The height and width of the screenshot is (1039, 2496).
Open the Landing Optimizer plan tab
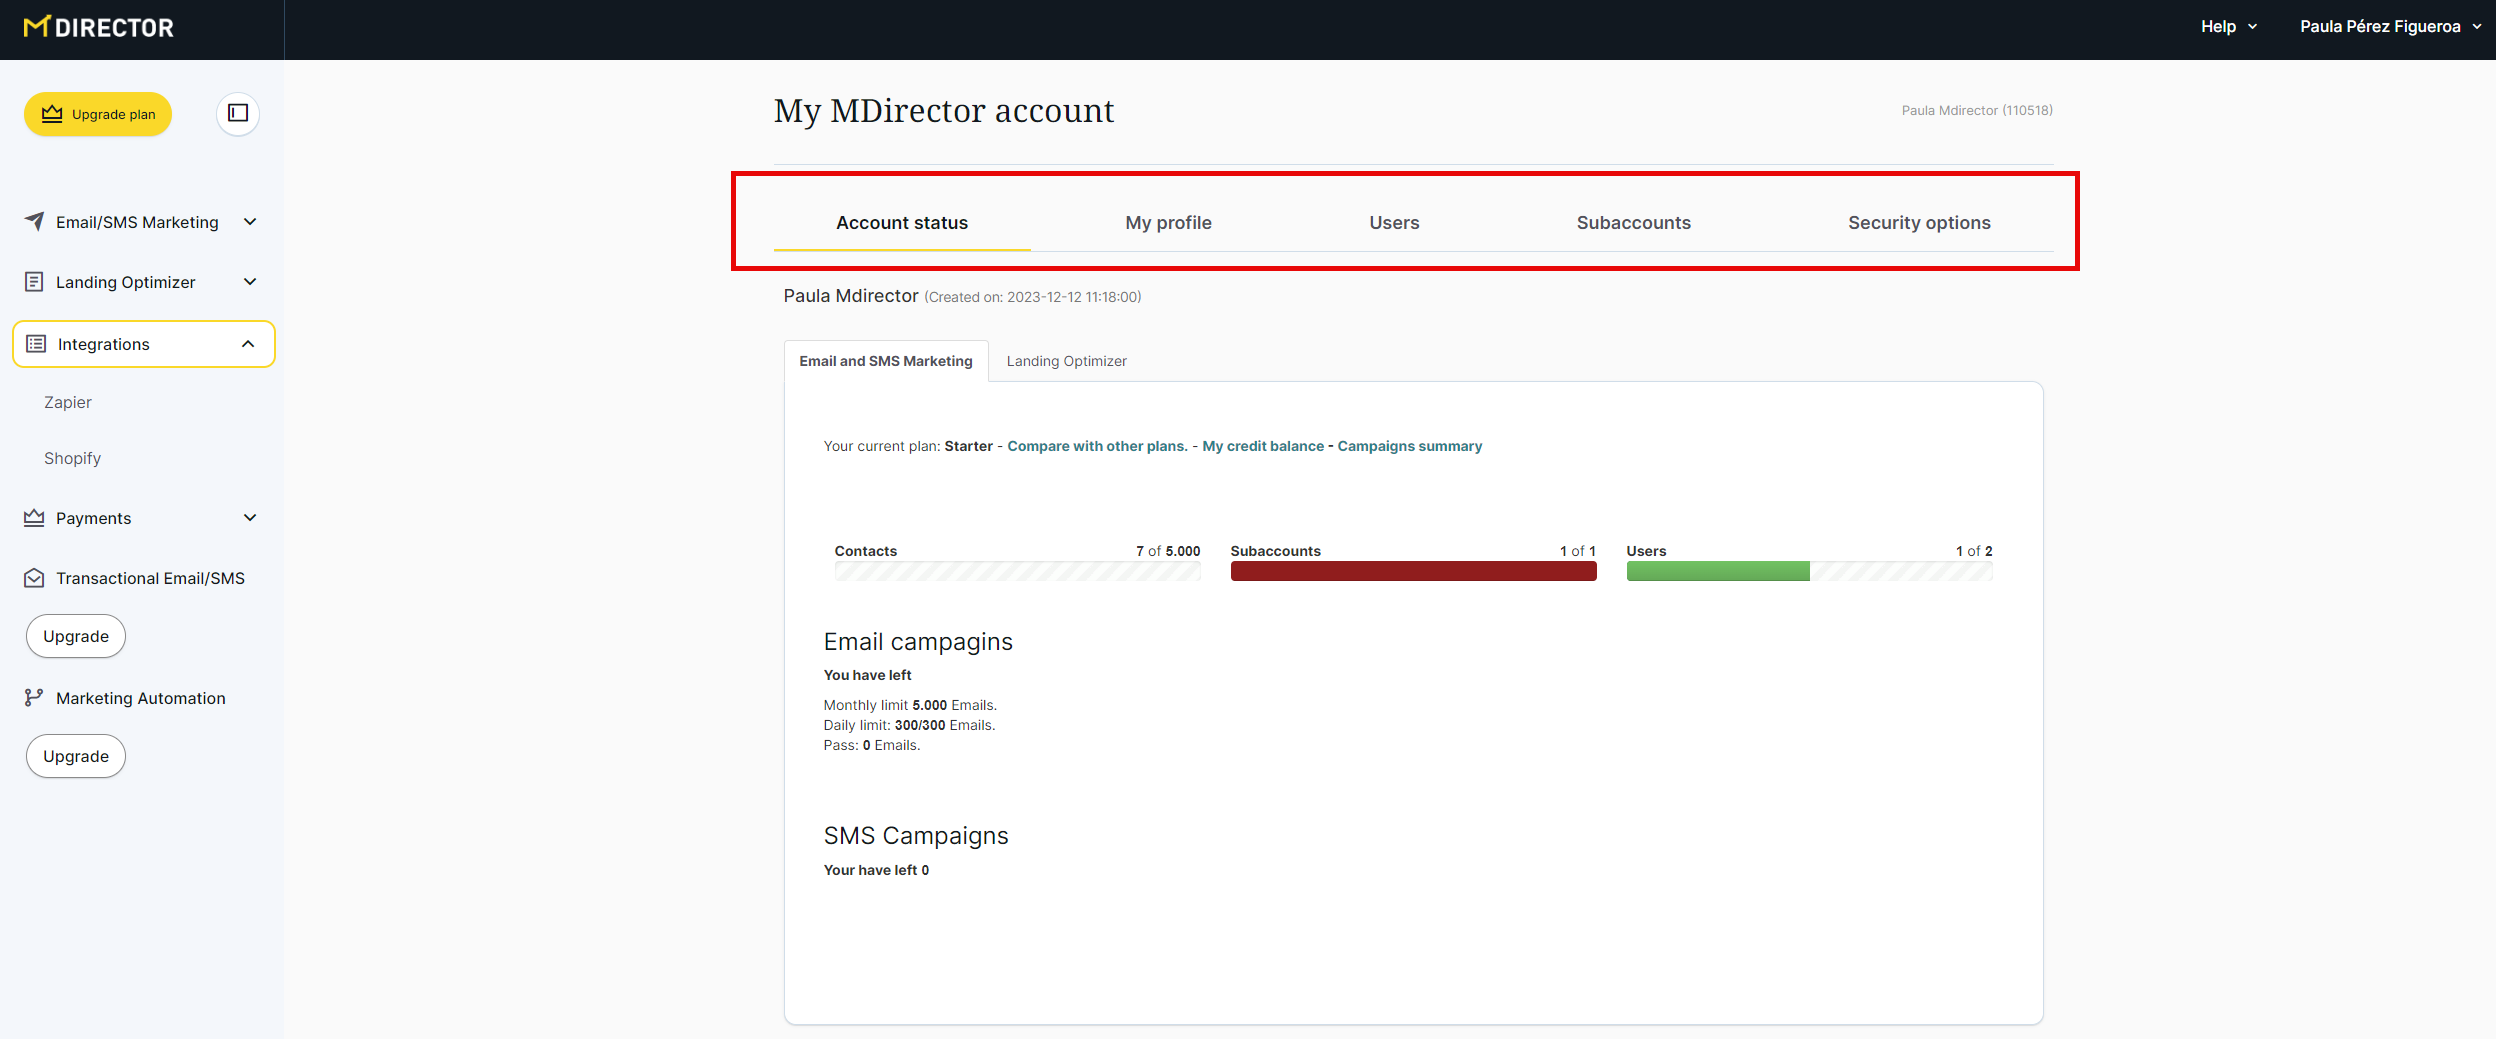(1066, 361)
